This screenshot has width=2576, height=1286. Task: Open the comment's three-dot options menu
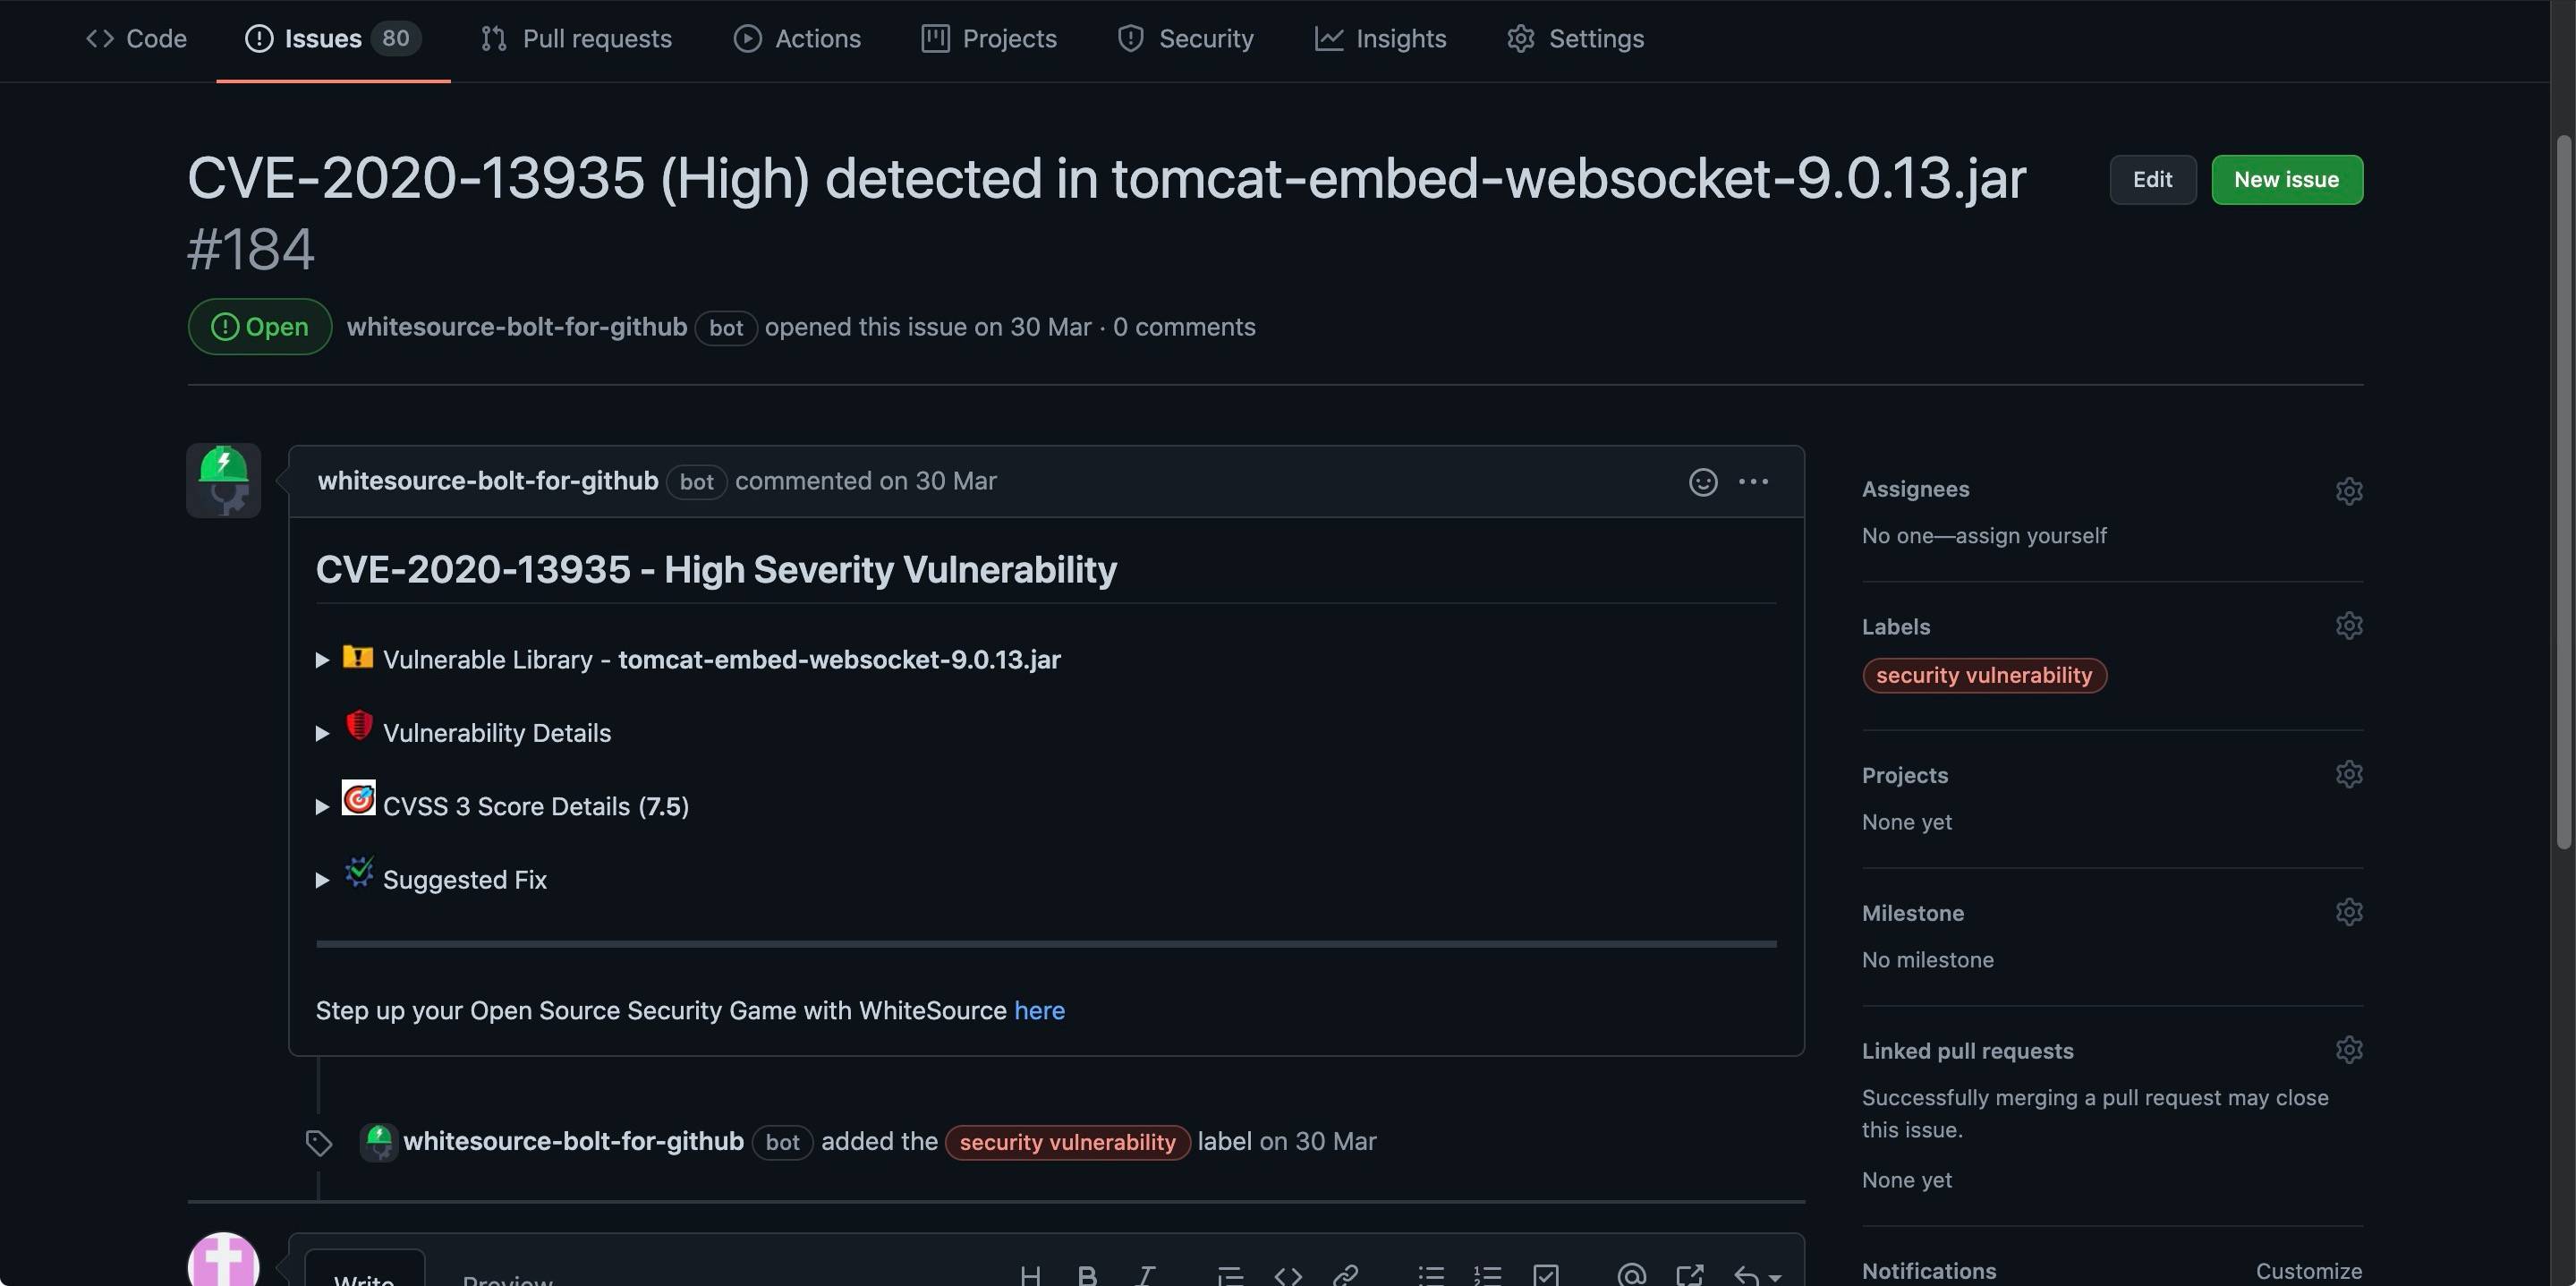coord(1753,482)
